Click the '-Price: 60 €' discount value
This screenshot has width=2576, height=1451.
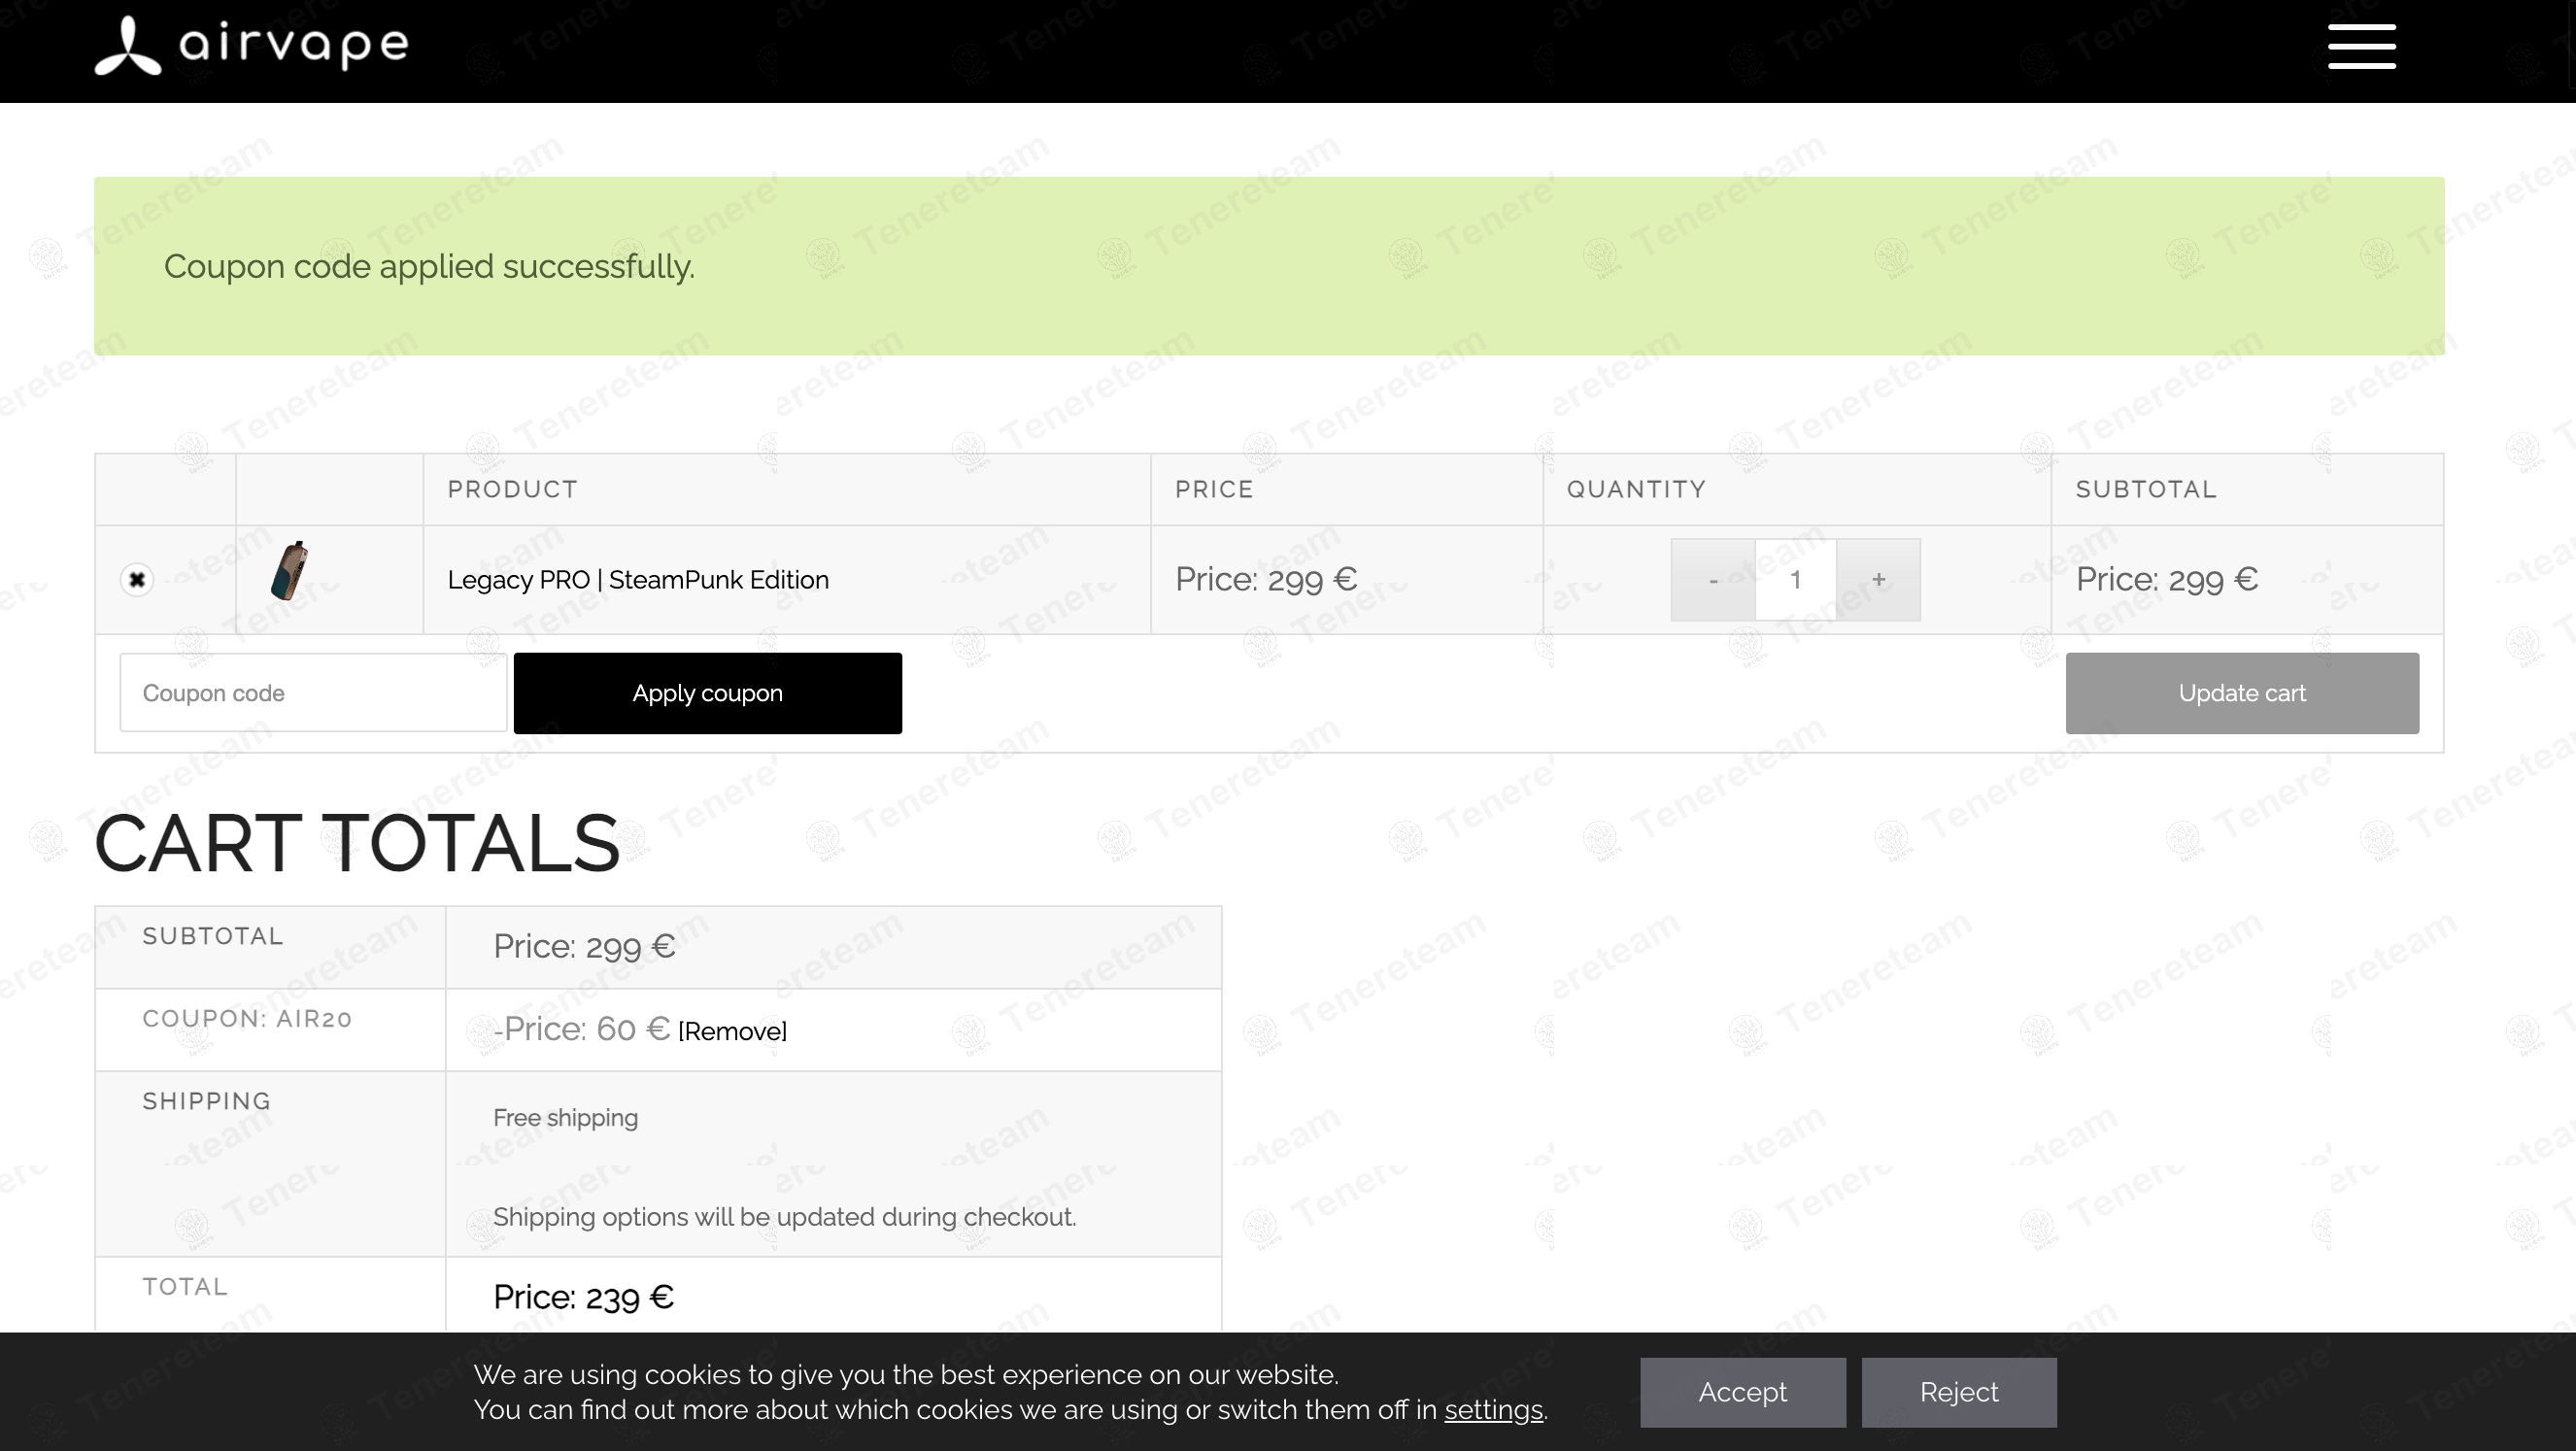coord(581,1029)
